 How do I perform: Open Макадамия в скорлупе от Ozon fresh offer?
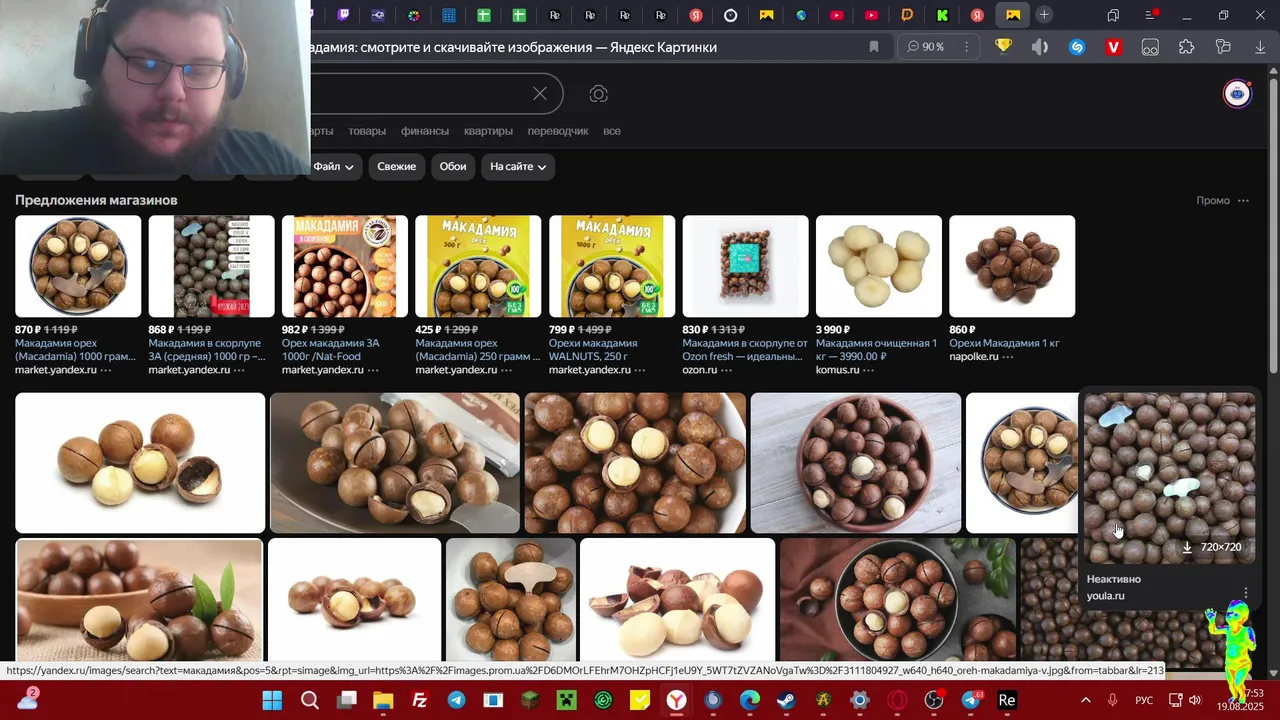[x=744, y=350]
